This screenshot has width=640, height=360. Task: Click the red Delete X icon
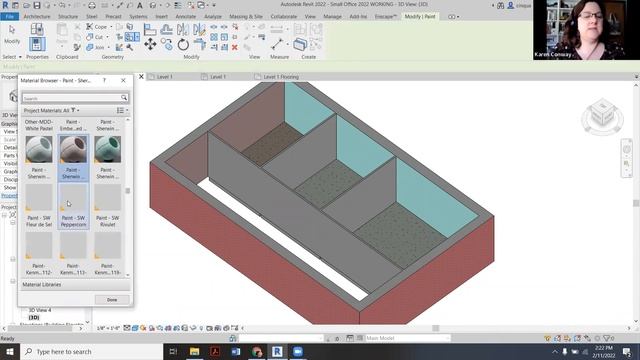point(234,47)
